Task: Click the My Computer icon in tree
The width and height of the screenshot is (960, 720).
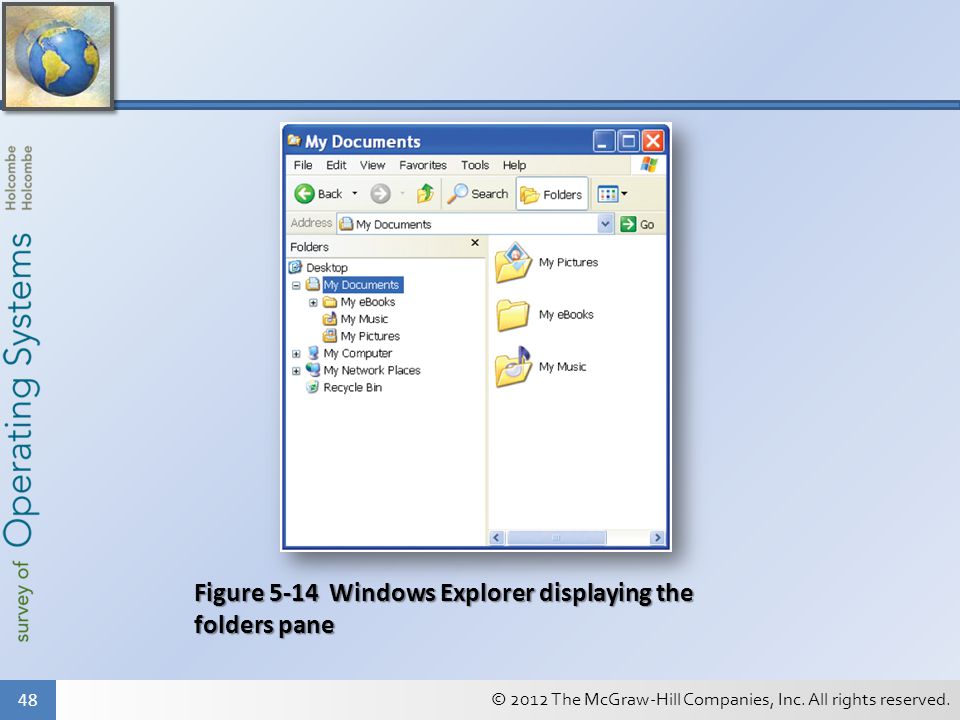Action: pos(313,353)
